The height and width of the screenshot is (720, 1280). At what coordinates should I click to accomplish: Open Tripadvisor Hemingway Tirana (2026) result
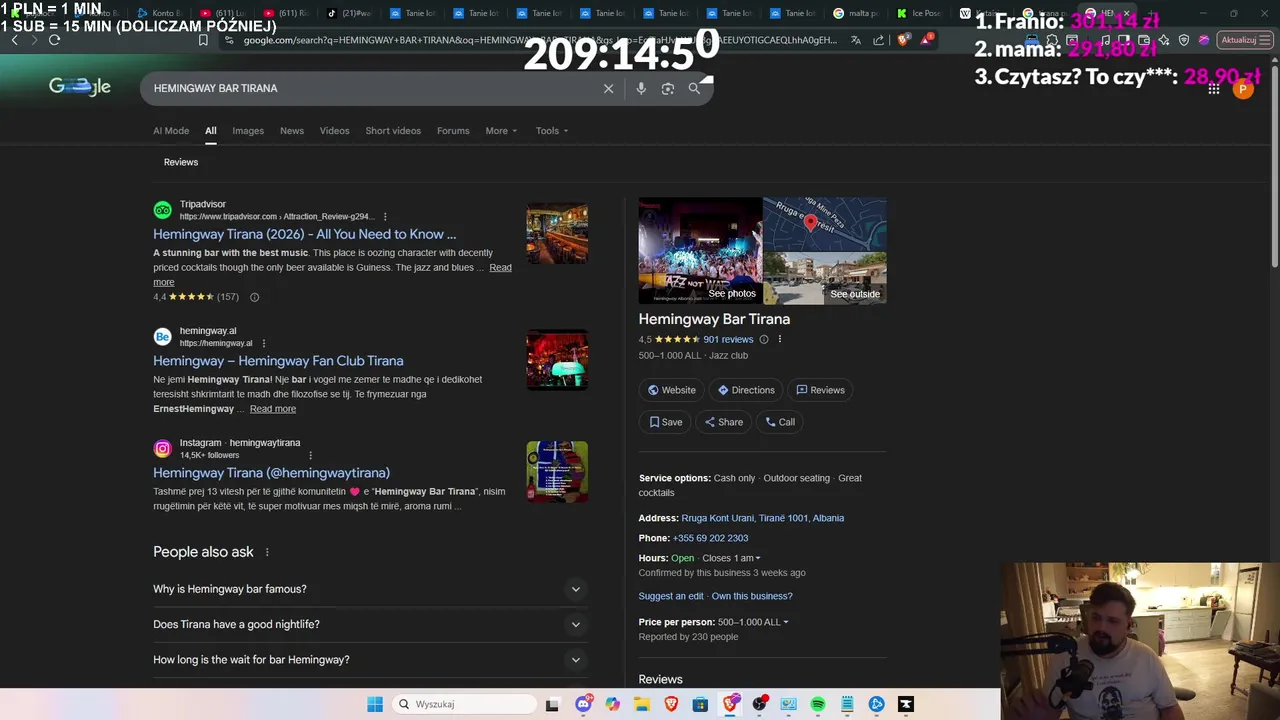coord(305,234)
